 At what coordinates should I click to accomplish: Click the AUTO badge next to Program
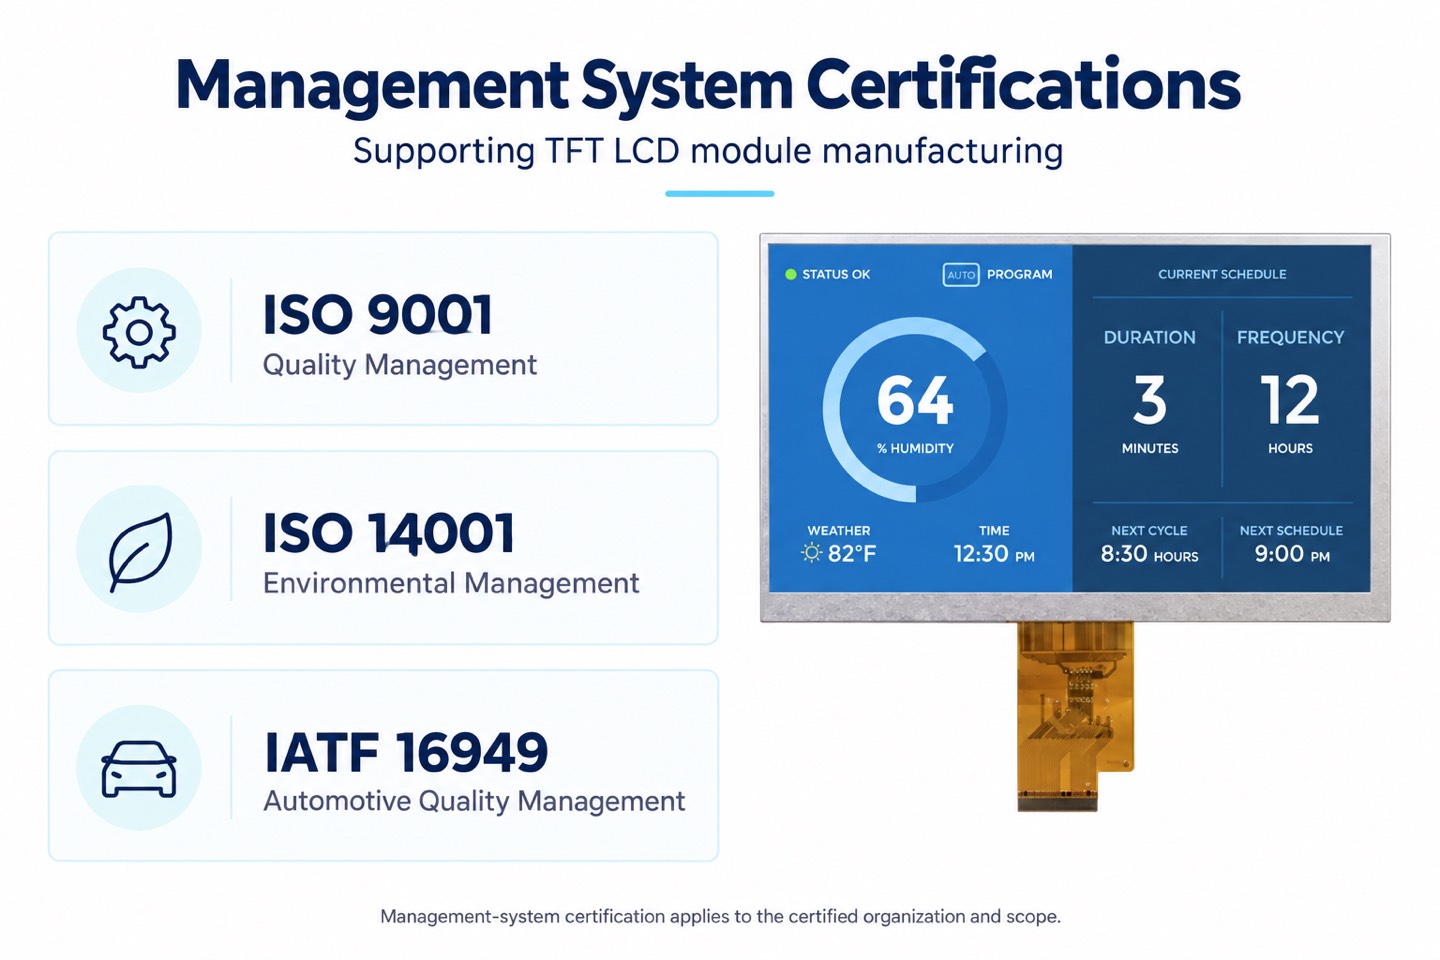[x=961, y=274]
